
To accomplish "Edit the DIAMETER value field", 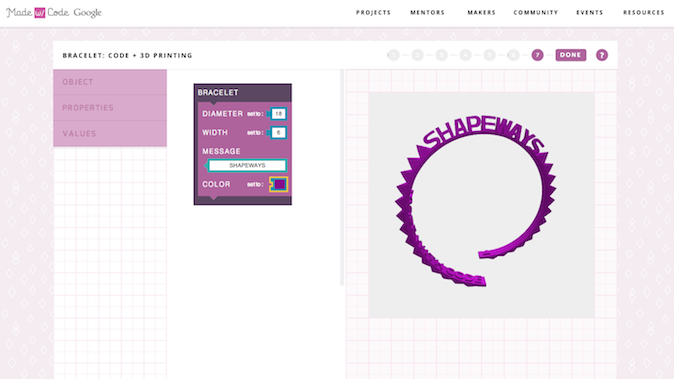I will pyautogui.click(x=279, y=114).
